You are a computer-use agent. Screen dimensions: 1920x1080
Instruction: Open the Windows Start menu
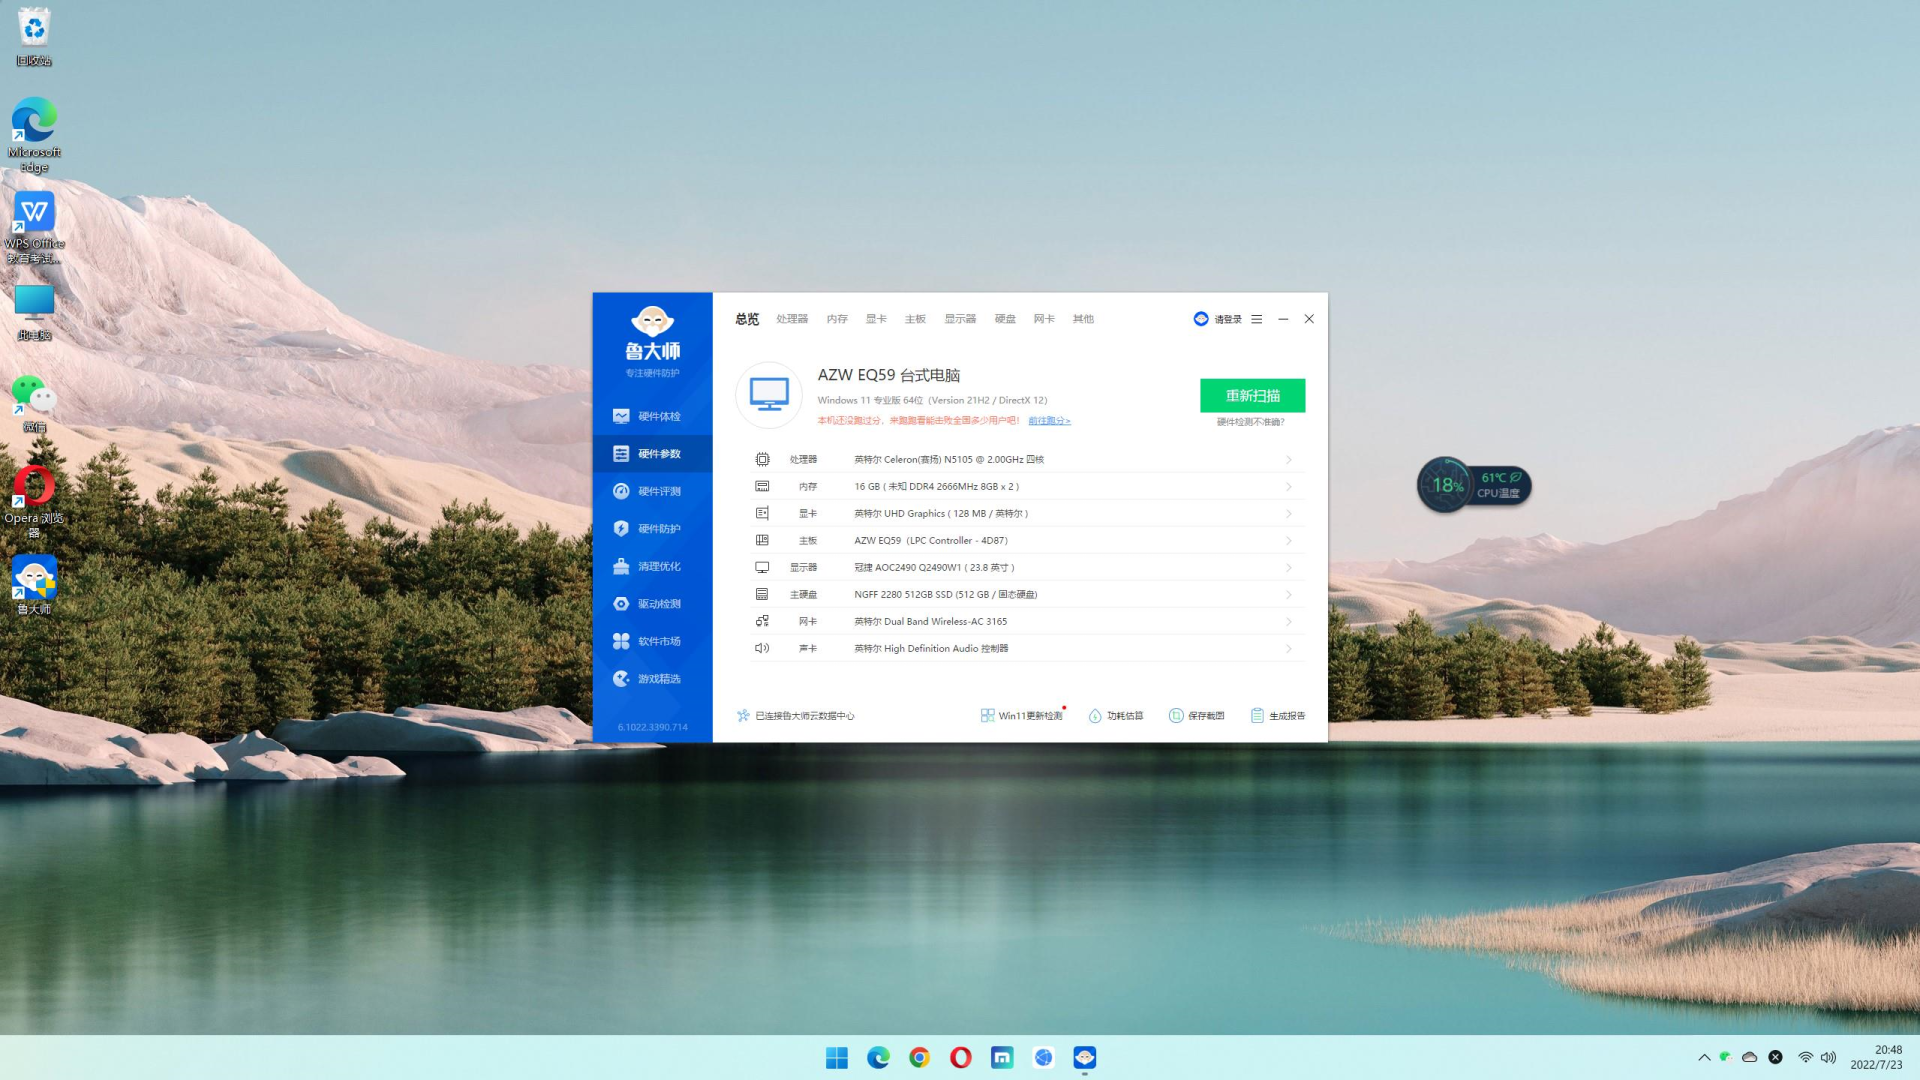[x=837, y=1058]
